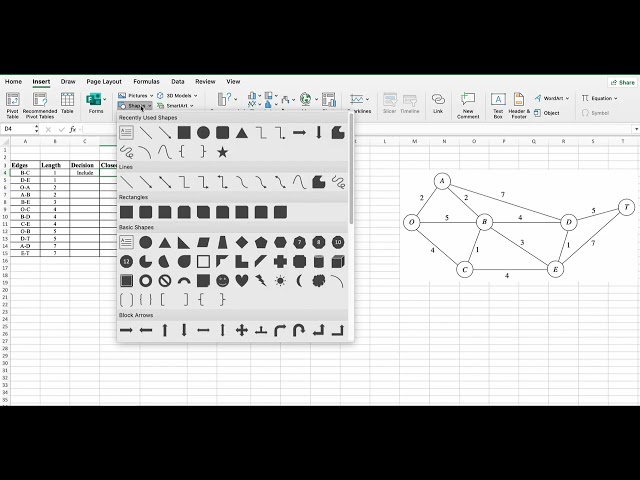The image size is (640, 480).
Task: Choose the scribble shape in Lines section
Action: click(x=338, y=182)
